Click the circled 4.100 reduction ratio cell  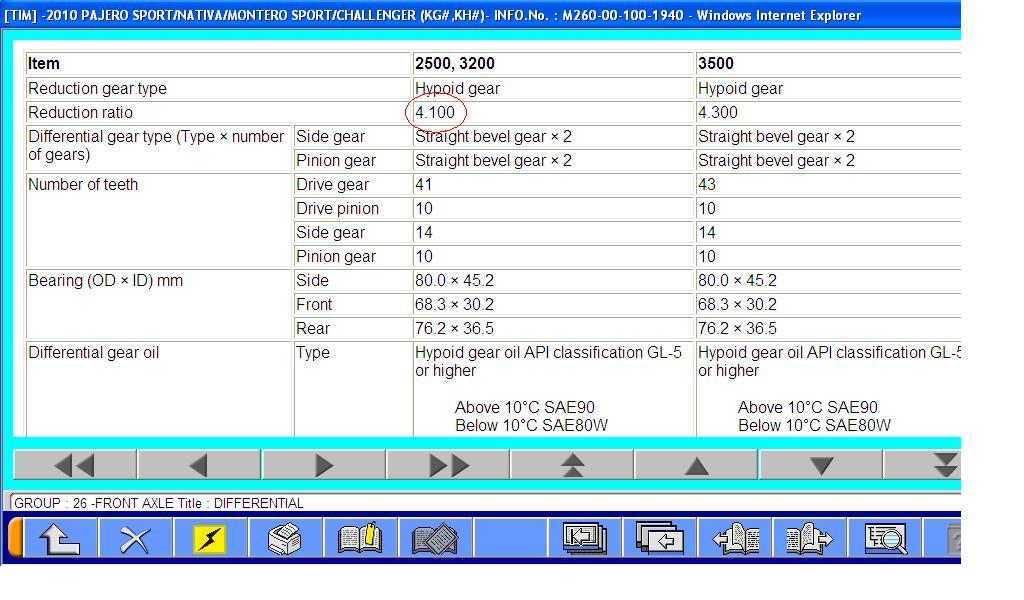[435, 113]
